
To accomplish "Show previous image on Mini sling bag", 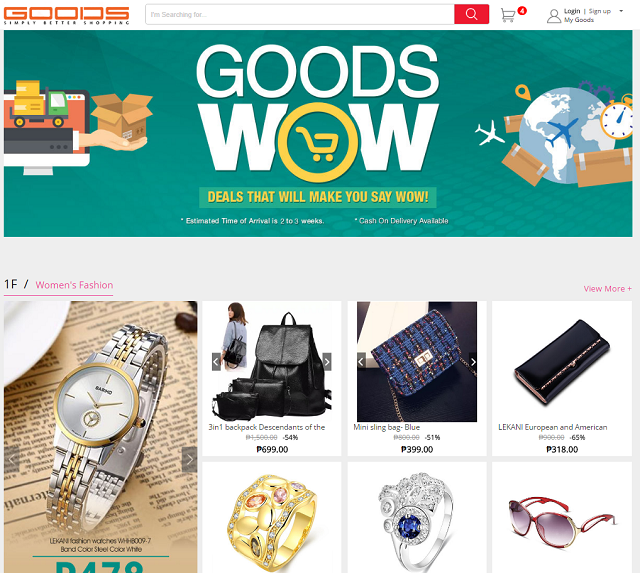I will [361, 362].
